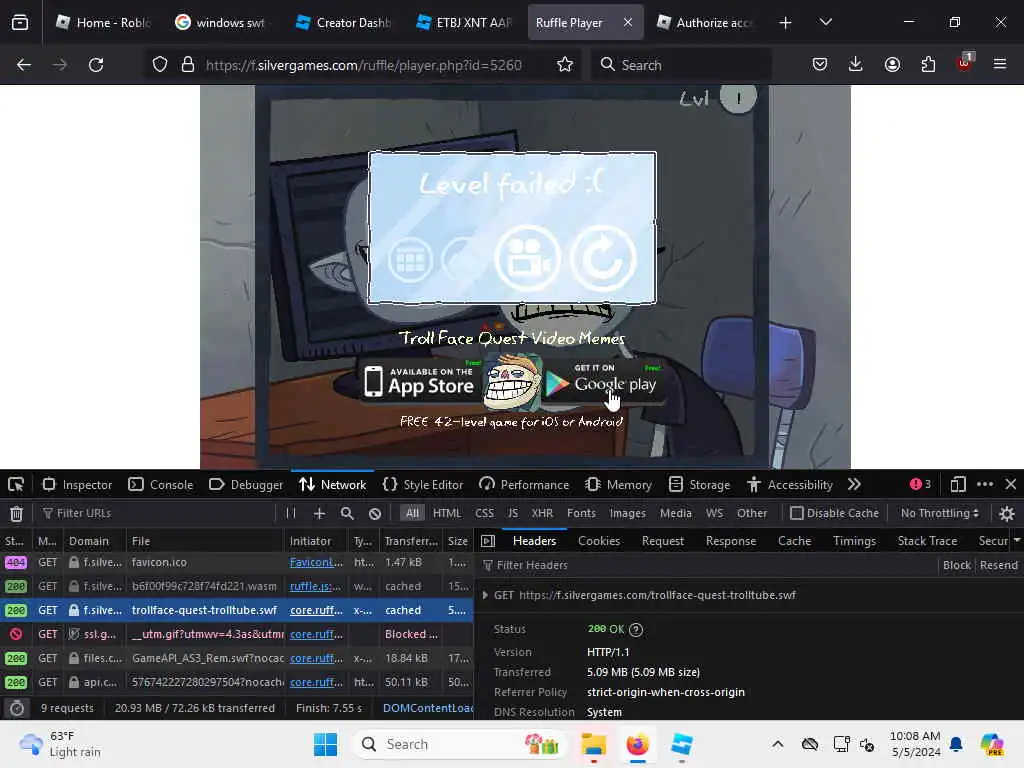
Task: Open the Timings details tab
Action: point(854,541)
